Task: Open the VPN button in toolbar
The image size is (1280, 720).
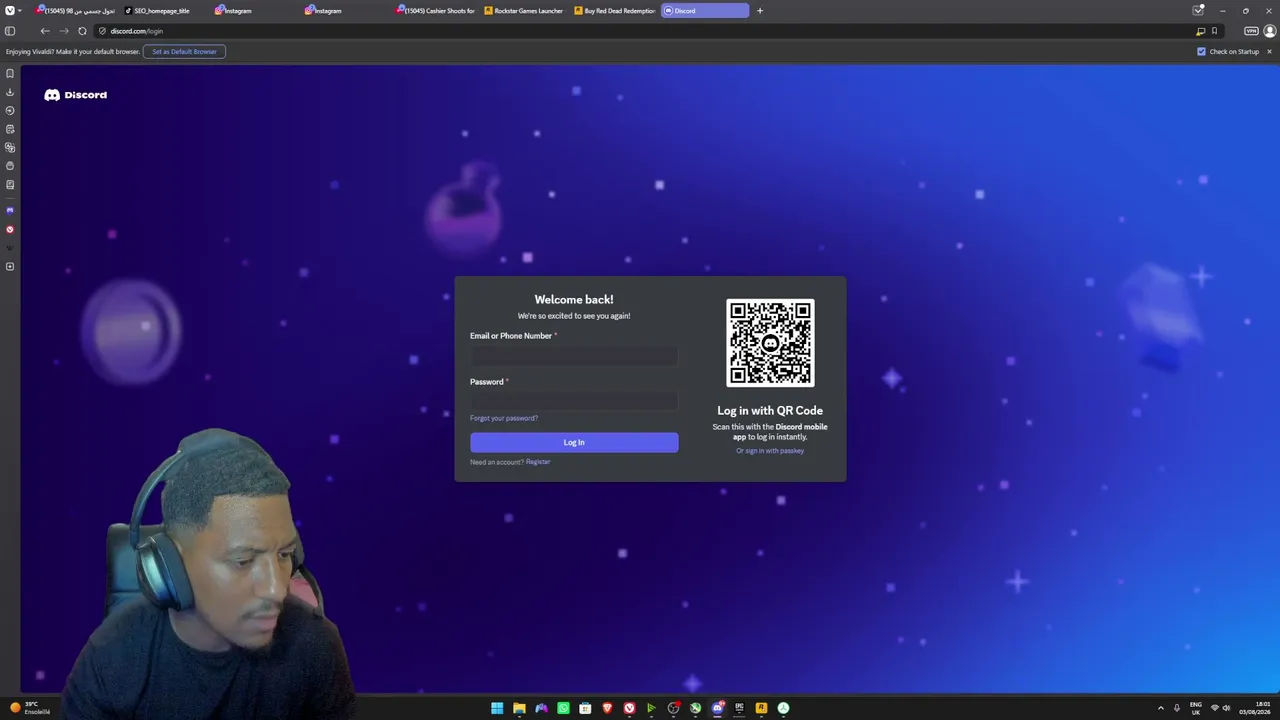Action: (1251, 31)
